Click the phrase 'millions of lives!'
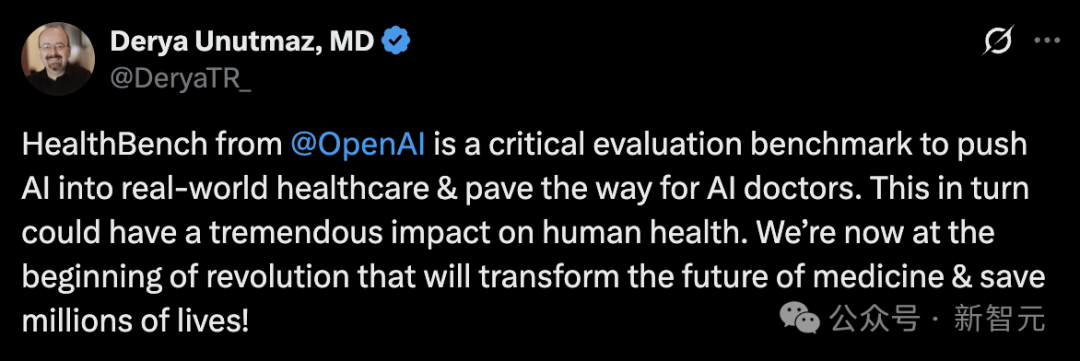This screenshot has height=361, width=1080. (135, 321)
